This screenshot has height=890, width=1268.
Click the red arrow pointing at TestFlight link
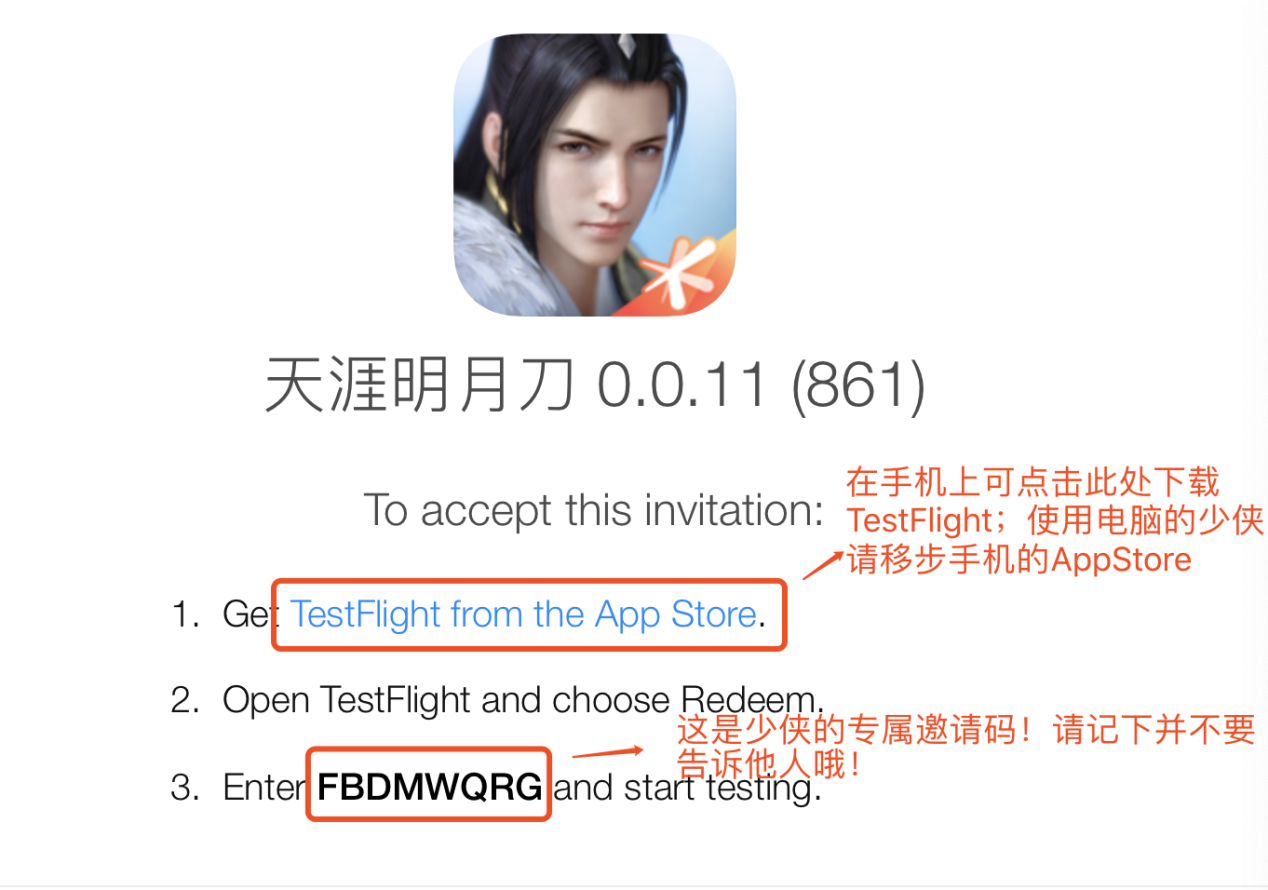coord(823,566)
